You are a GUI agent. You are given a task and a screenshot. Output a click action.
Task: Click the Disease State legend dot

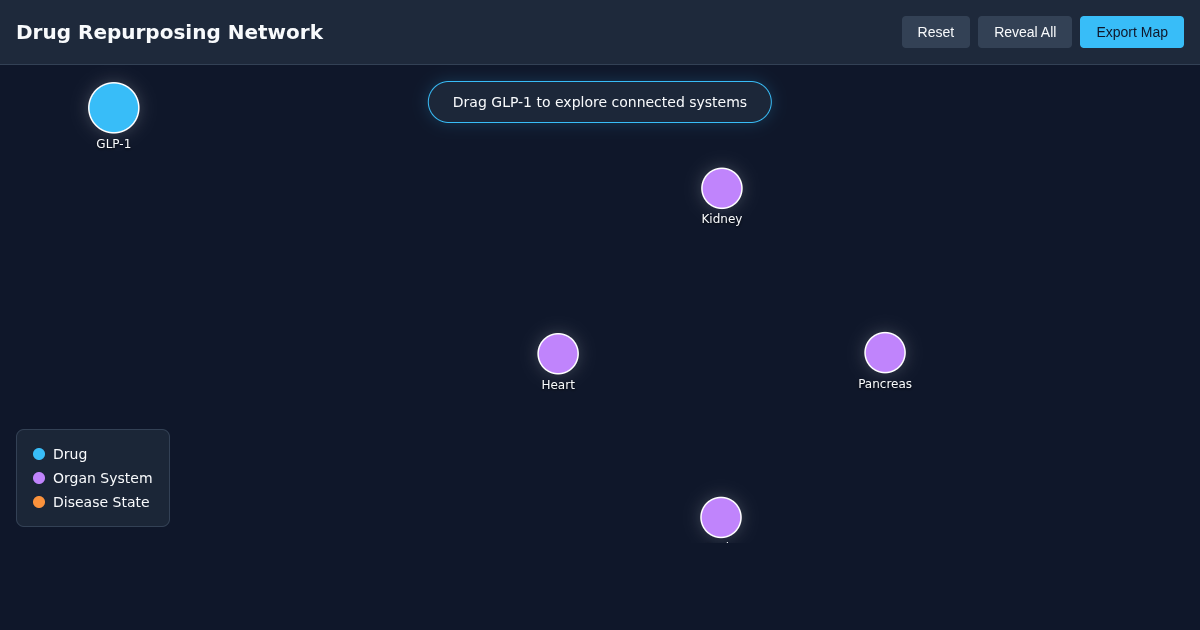coord(39,502)
